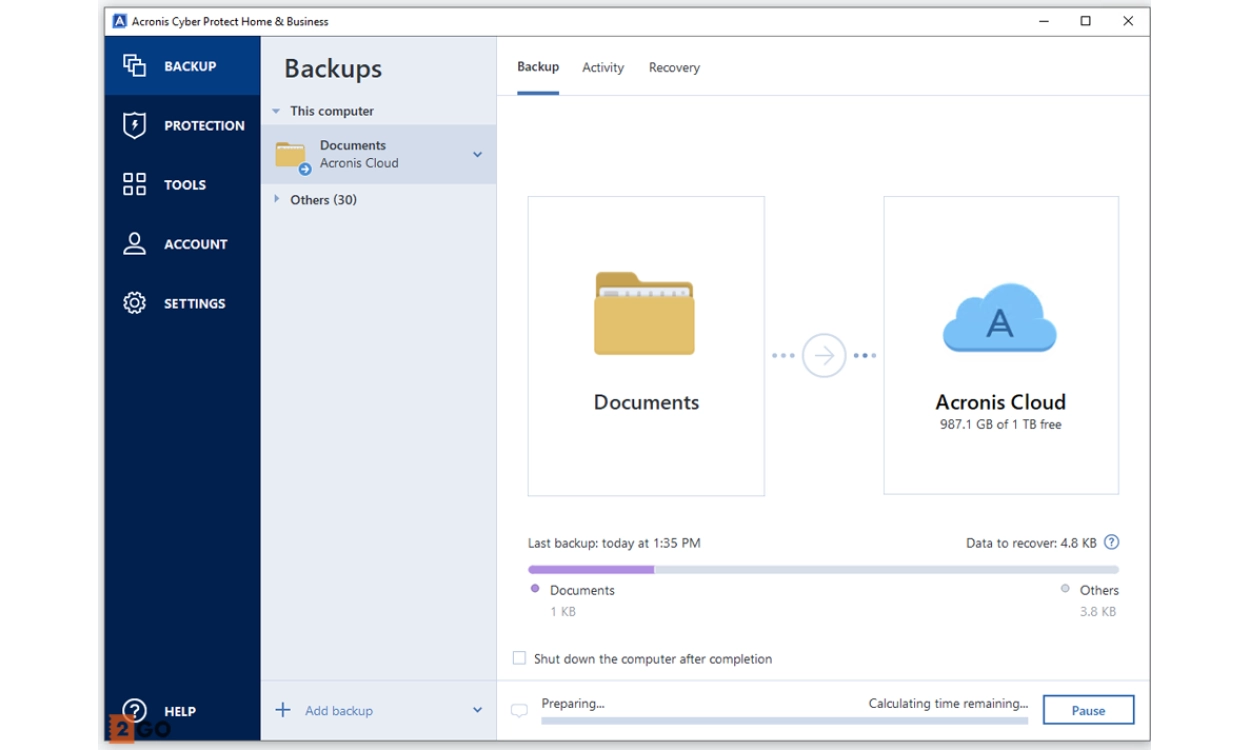Click Add backup plus button
This screenshot has width=1250, height=750.
click(283, 710)
